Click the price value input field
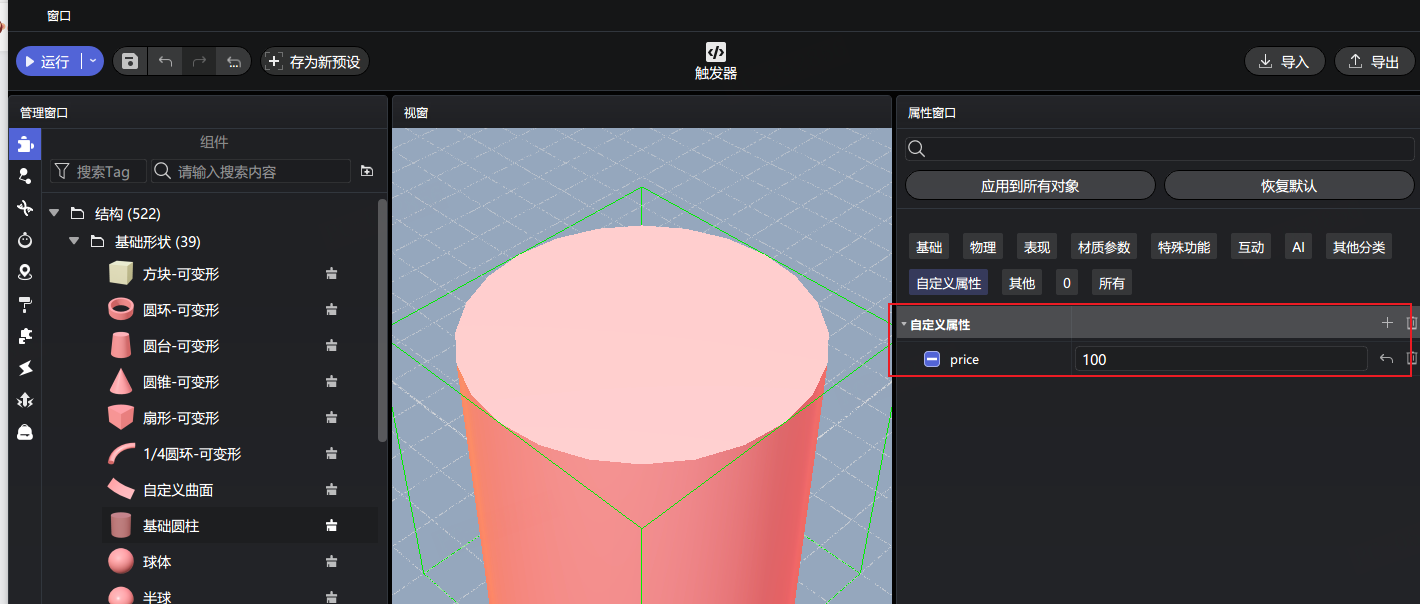The width and height of the screenshot is (1420, 604). (1220, 359)
